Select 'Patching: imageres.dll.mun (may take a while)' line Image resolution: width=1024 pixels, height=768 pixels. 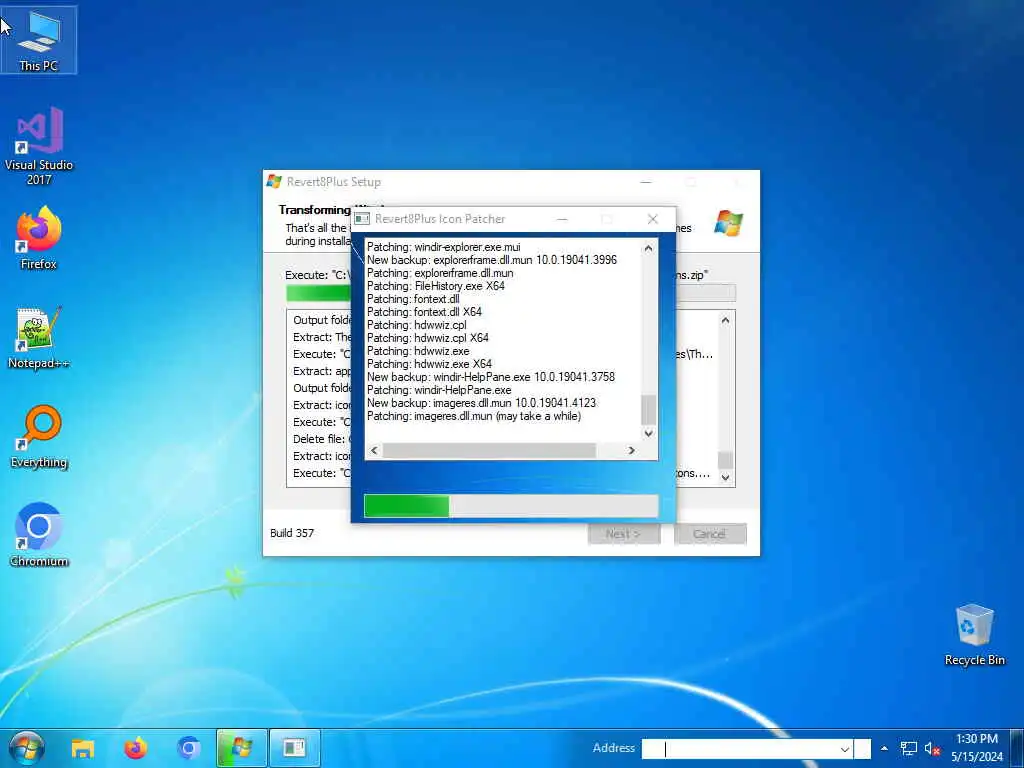coord(473,416)
